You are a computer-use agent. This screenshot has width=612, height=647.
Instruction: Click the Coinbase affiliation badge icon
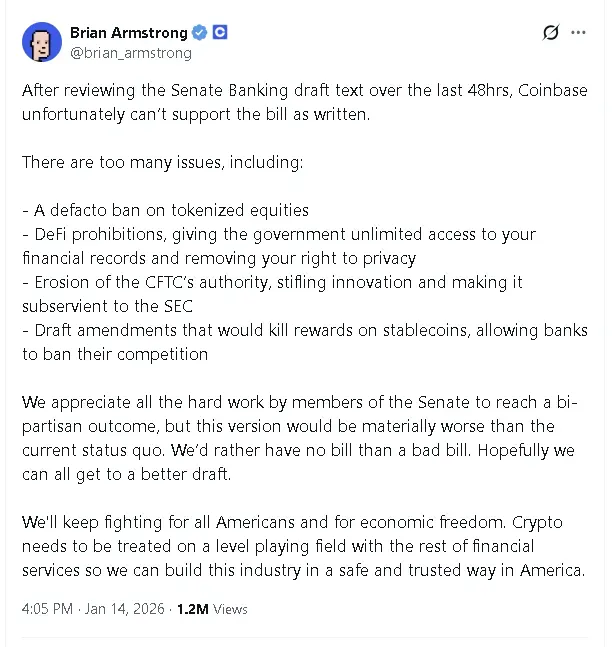tap(220, 33)
